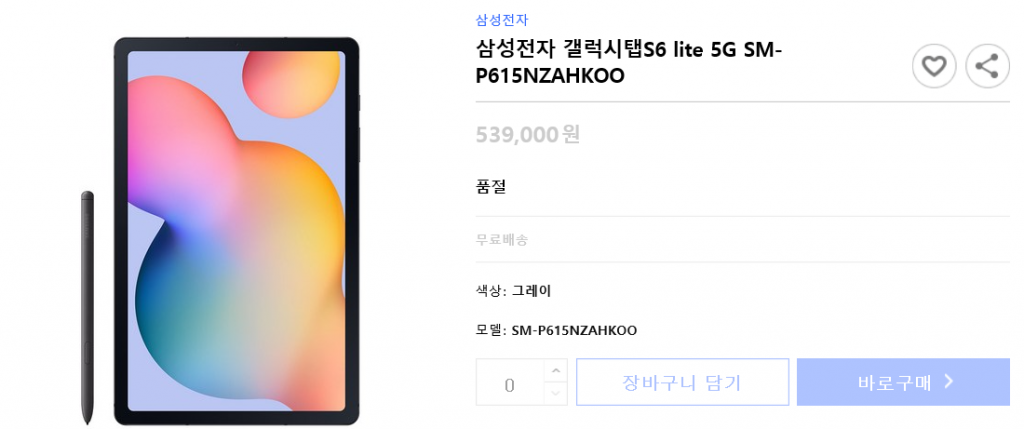
Task: Open the Galaxy Tab S6 lite tablet image
Action: [x=236, y=231]
